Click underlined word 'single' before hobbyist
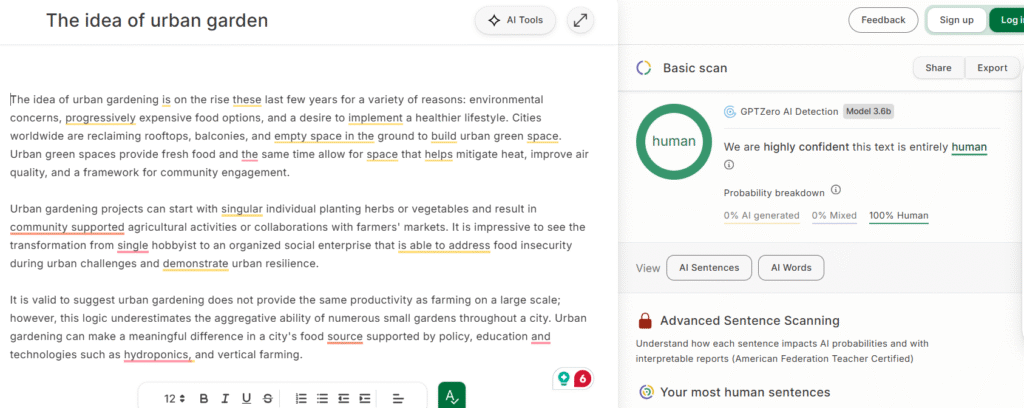 (x=133, y=245)
